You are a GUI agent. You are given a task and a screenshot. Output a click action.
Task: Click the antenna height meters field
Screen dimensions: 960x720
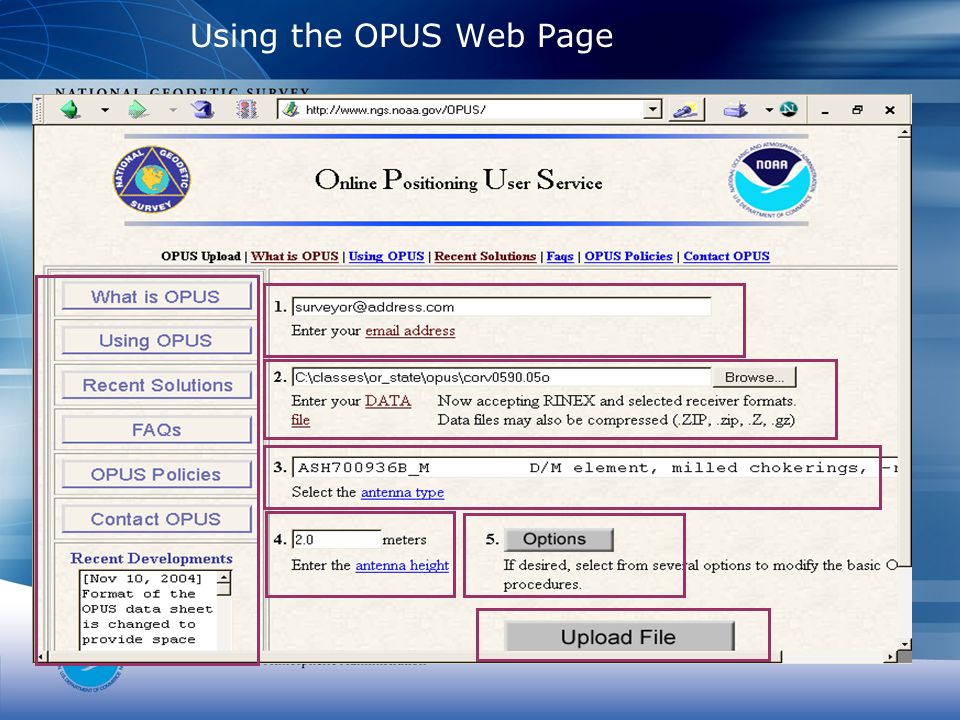336,539
